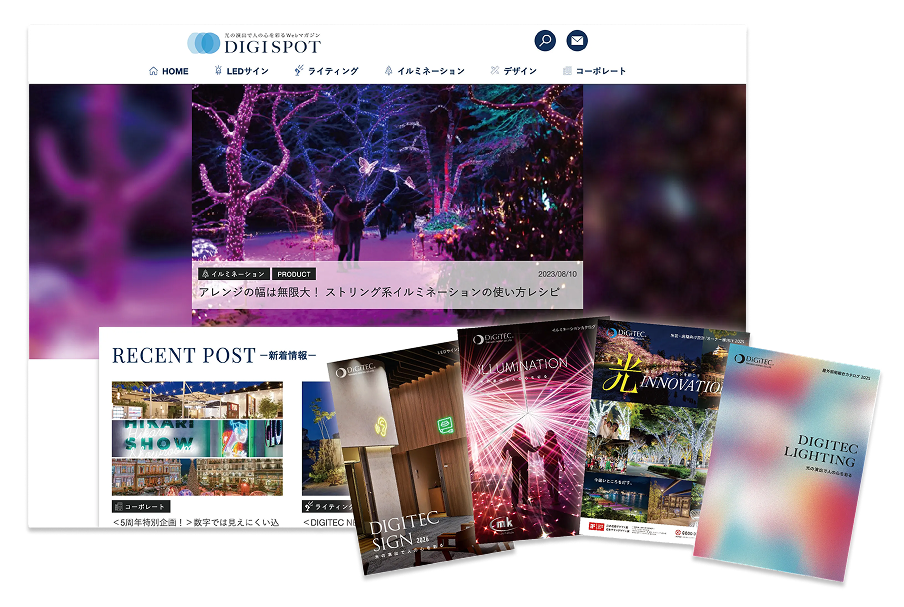This screenshot has width=904, height=607.
Task: Click the DIGISPOT logo in the header
Action: coord(254,43)
